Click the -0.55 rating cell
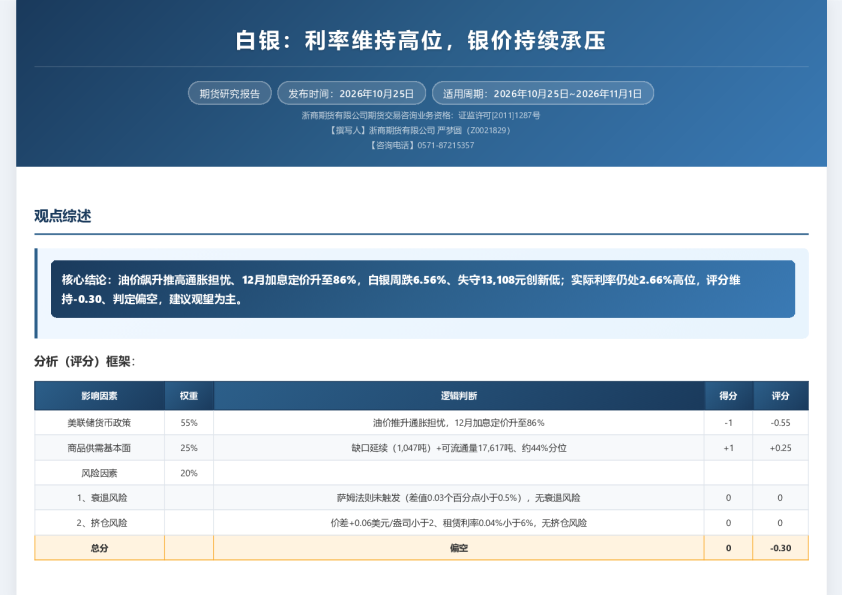This screenshot has height=595, width=842. point(780,423)
